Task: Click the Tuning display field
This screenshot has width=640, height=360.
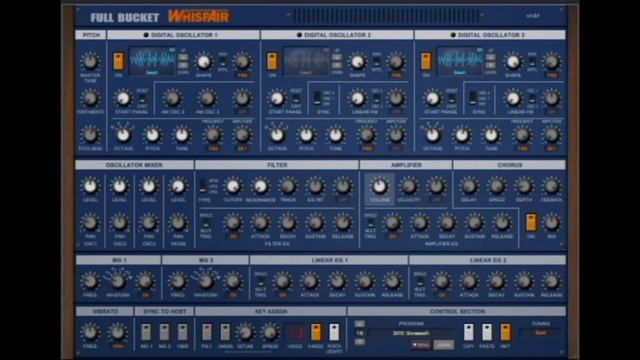Action: [x=540, y=333]
